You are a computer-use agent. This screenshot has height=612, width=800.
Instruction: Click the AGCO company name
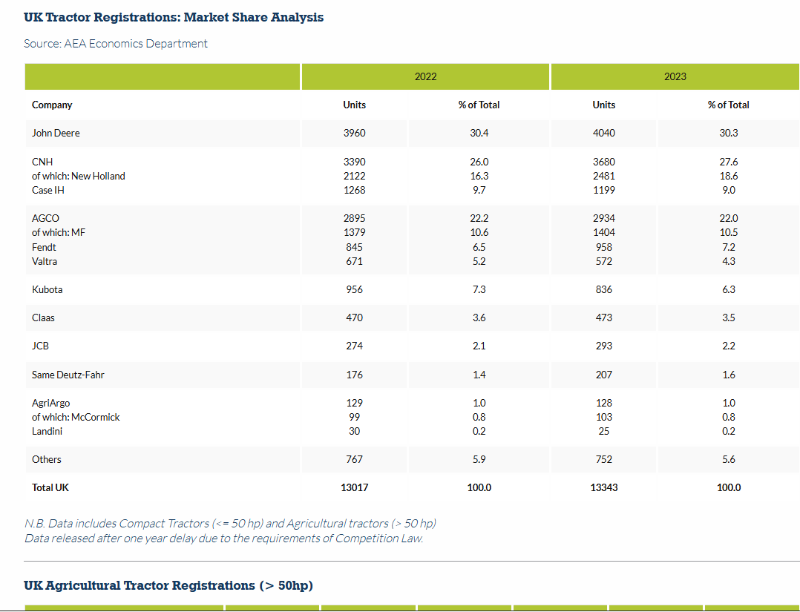click(x=46, y=218)
